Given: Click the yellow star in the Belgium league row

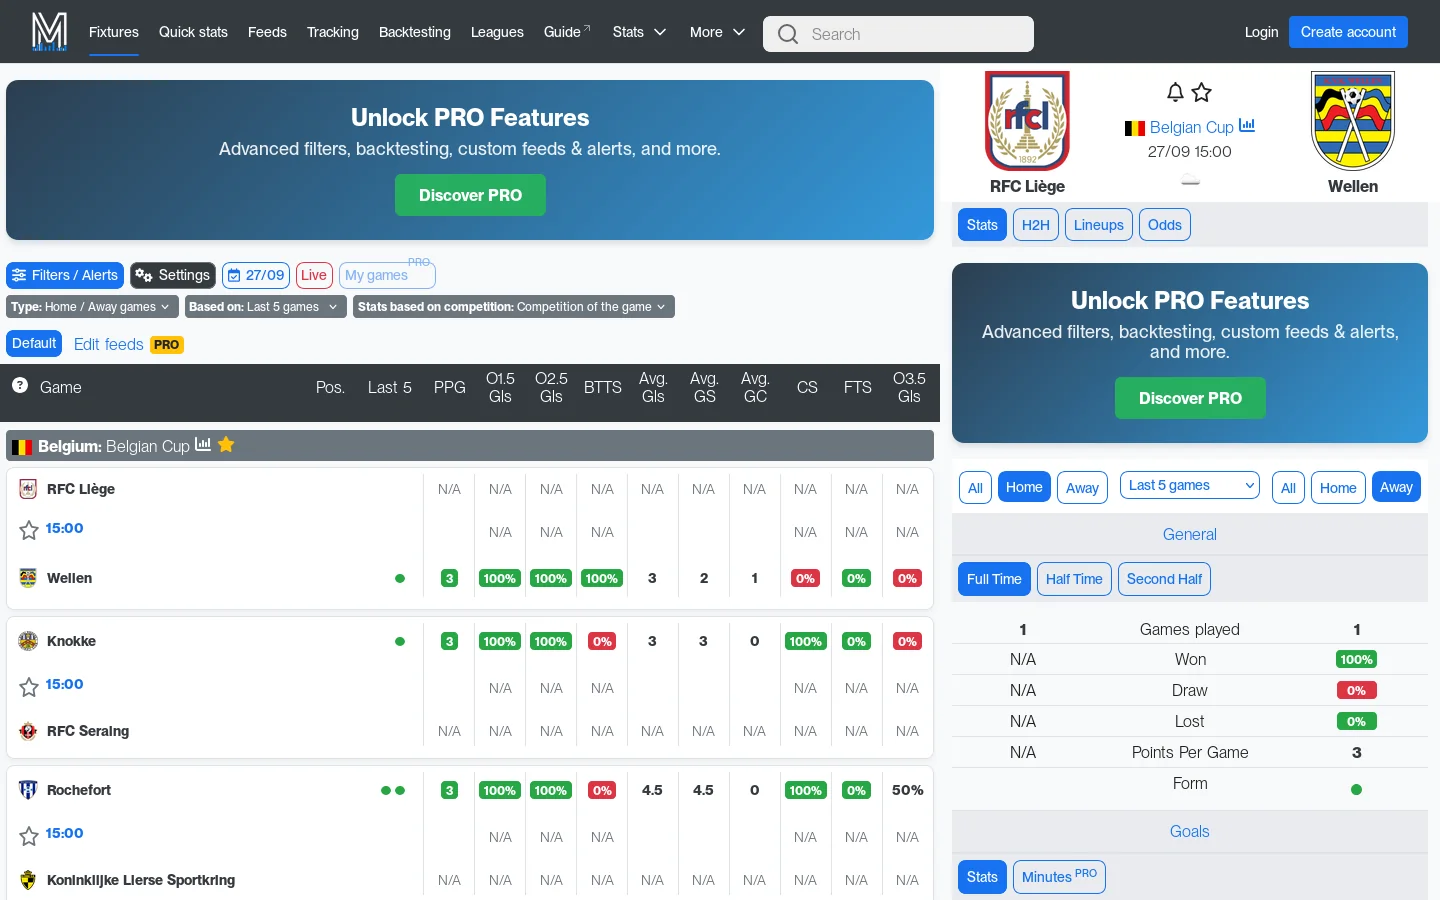Looking at the screenshot, I should [x=226, y=444].
